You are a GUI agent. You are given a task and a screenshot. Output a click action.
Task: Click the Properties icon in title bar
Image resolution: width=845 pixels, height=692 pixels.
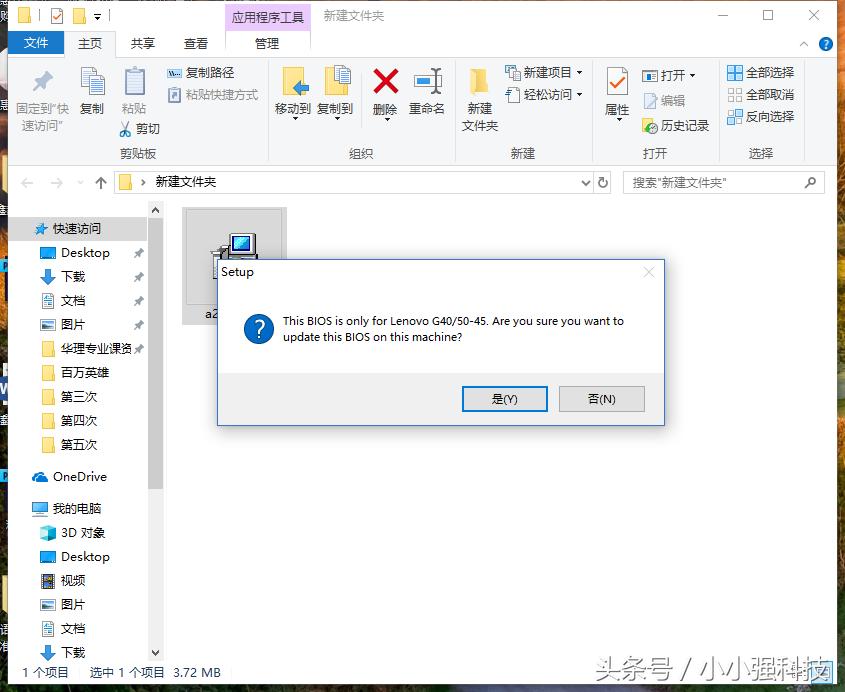click(57, 16)
